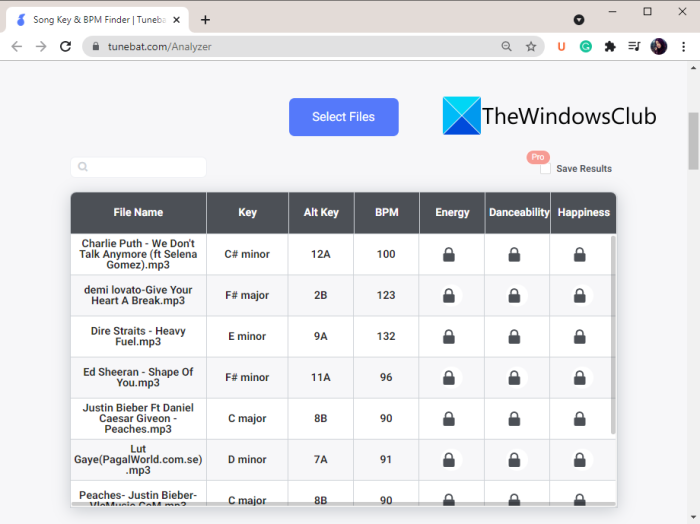Click the Pro badge above Save Results
This screenshot has width=700, height=524.
click(538, 157)
